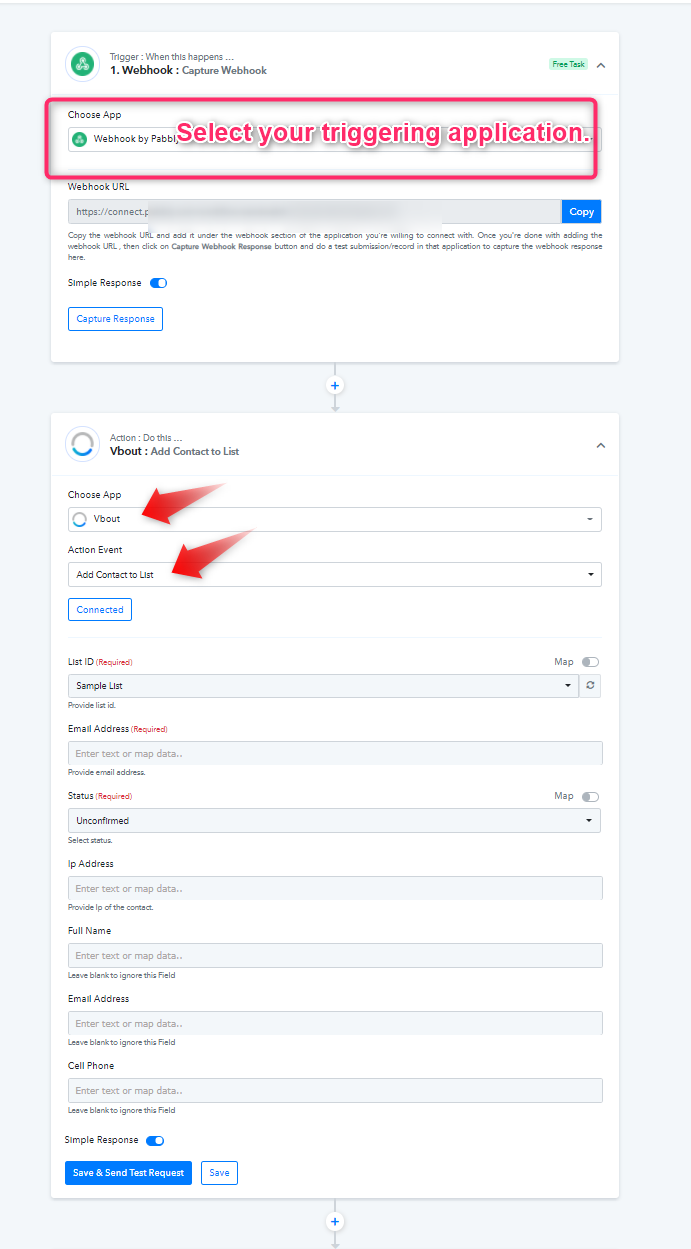Click the 'Select status.' hint text
The width and height of the screenshot is (691, 1249).
click(x=90, y=840)
